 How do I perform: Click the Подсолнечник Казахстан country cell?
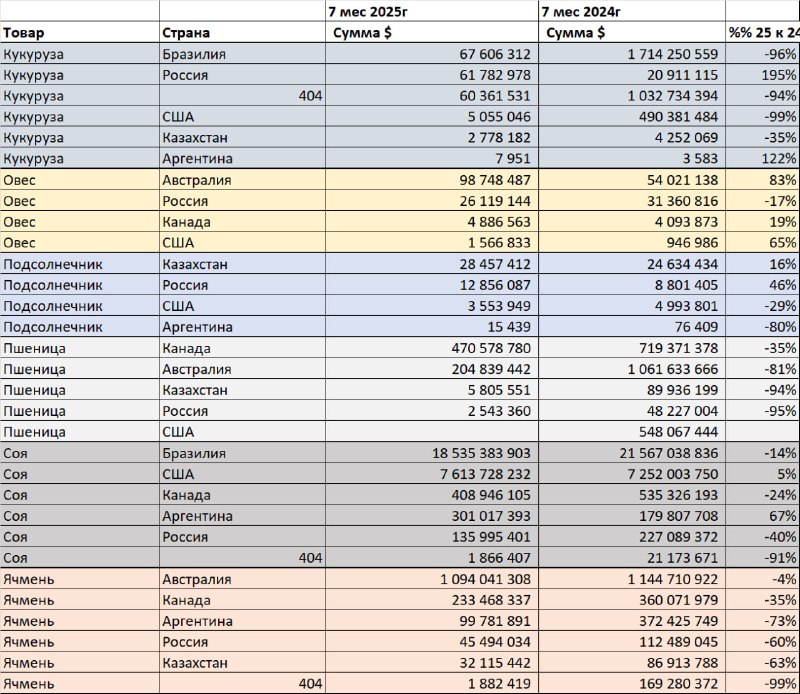[242, 264]
